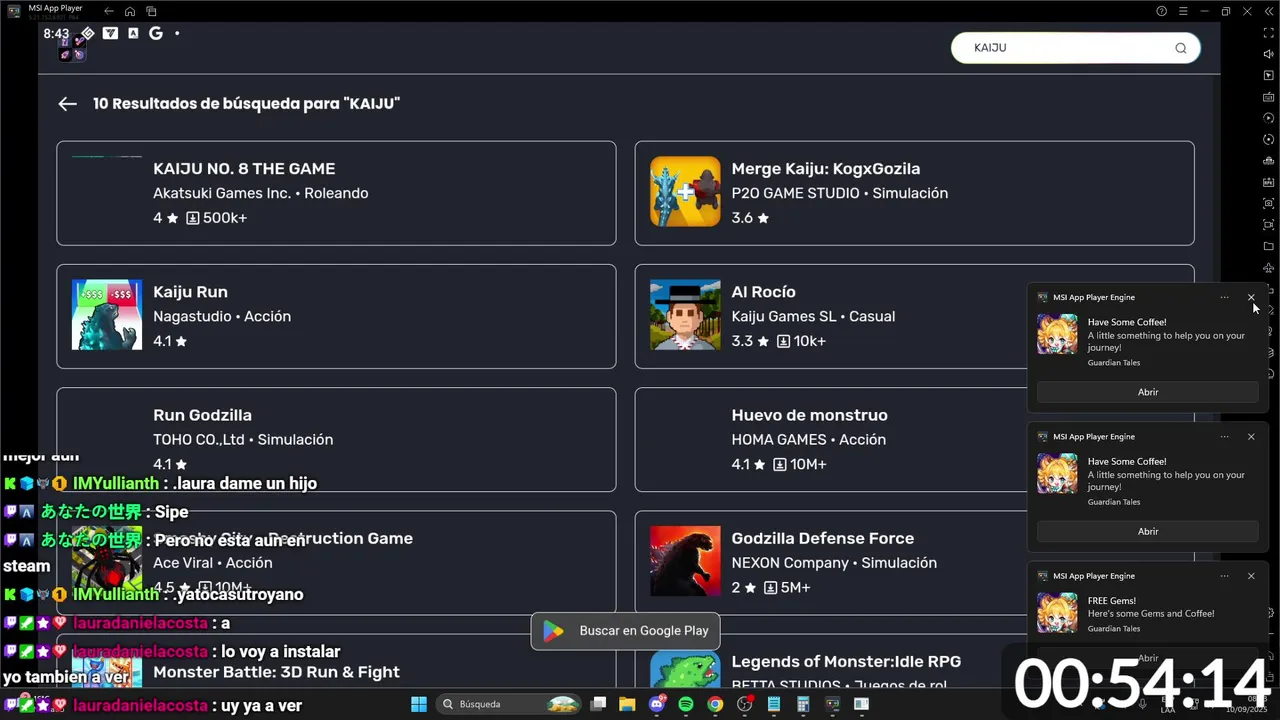Viewport: 1280px width, 720px height.
Task: Click the airplane mode icon in sidebar
Action: pyautogui.click(x=1269, y=268)
